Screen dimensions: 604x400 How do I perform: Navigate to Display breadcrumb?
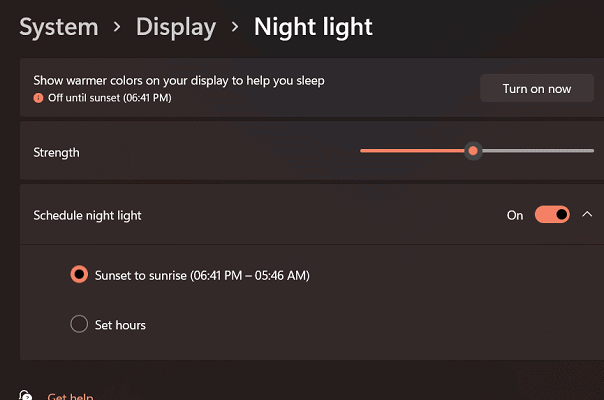(176, 27)
